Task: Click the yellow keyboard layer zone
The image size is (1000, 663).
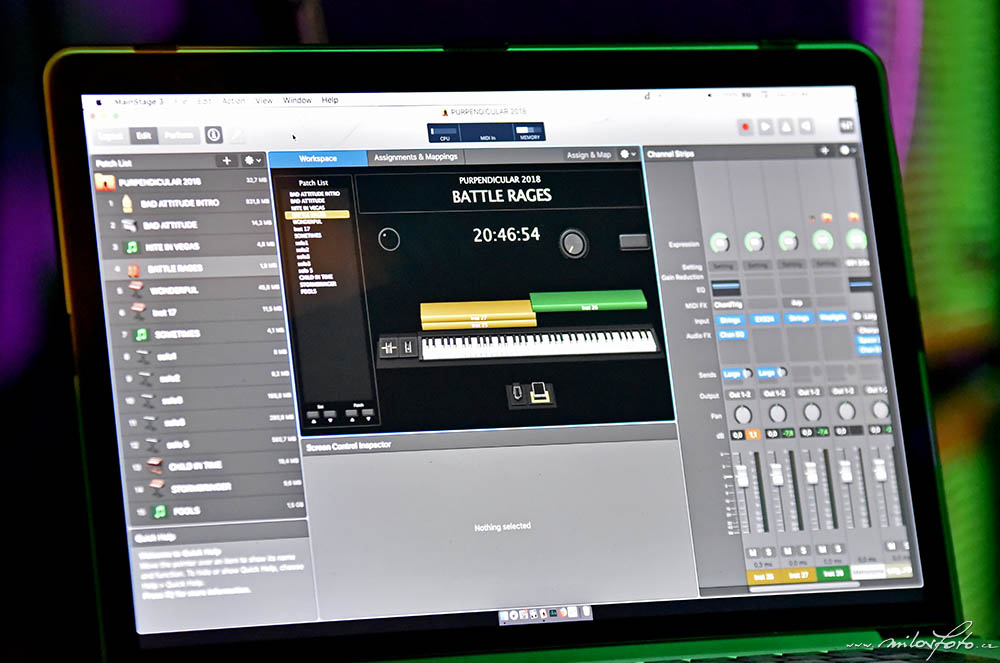Action: point(477,315)
